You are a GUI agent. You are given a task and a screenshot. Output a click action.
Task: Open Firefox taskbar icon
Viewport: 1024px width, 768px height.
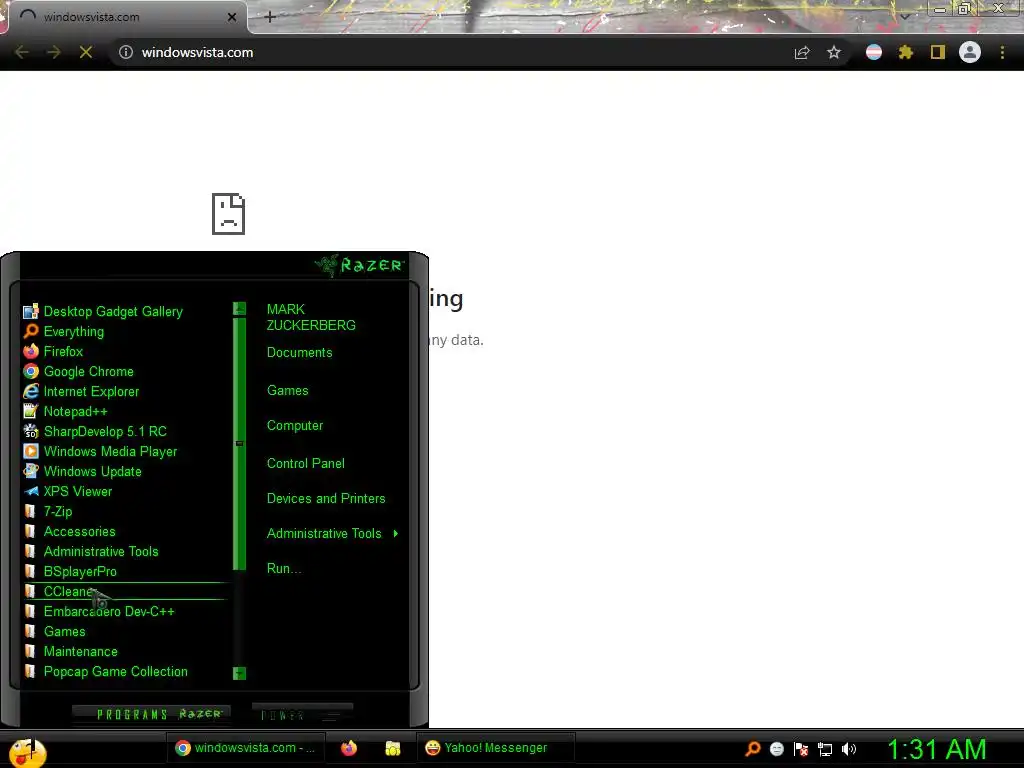[x=349, y=748]
